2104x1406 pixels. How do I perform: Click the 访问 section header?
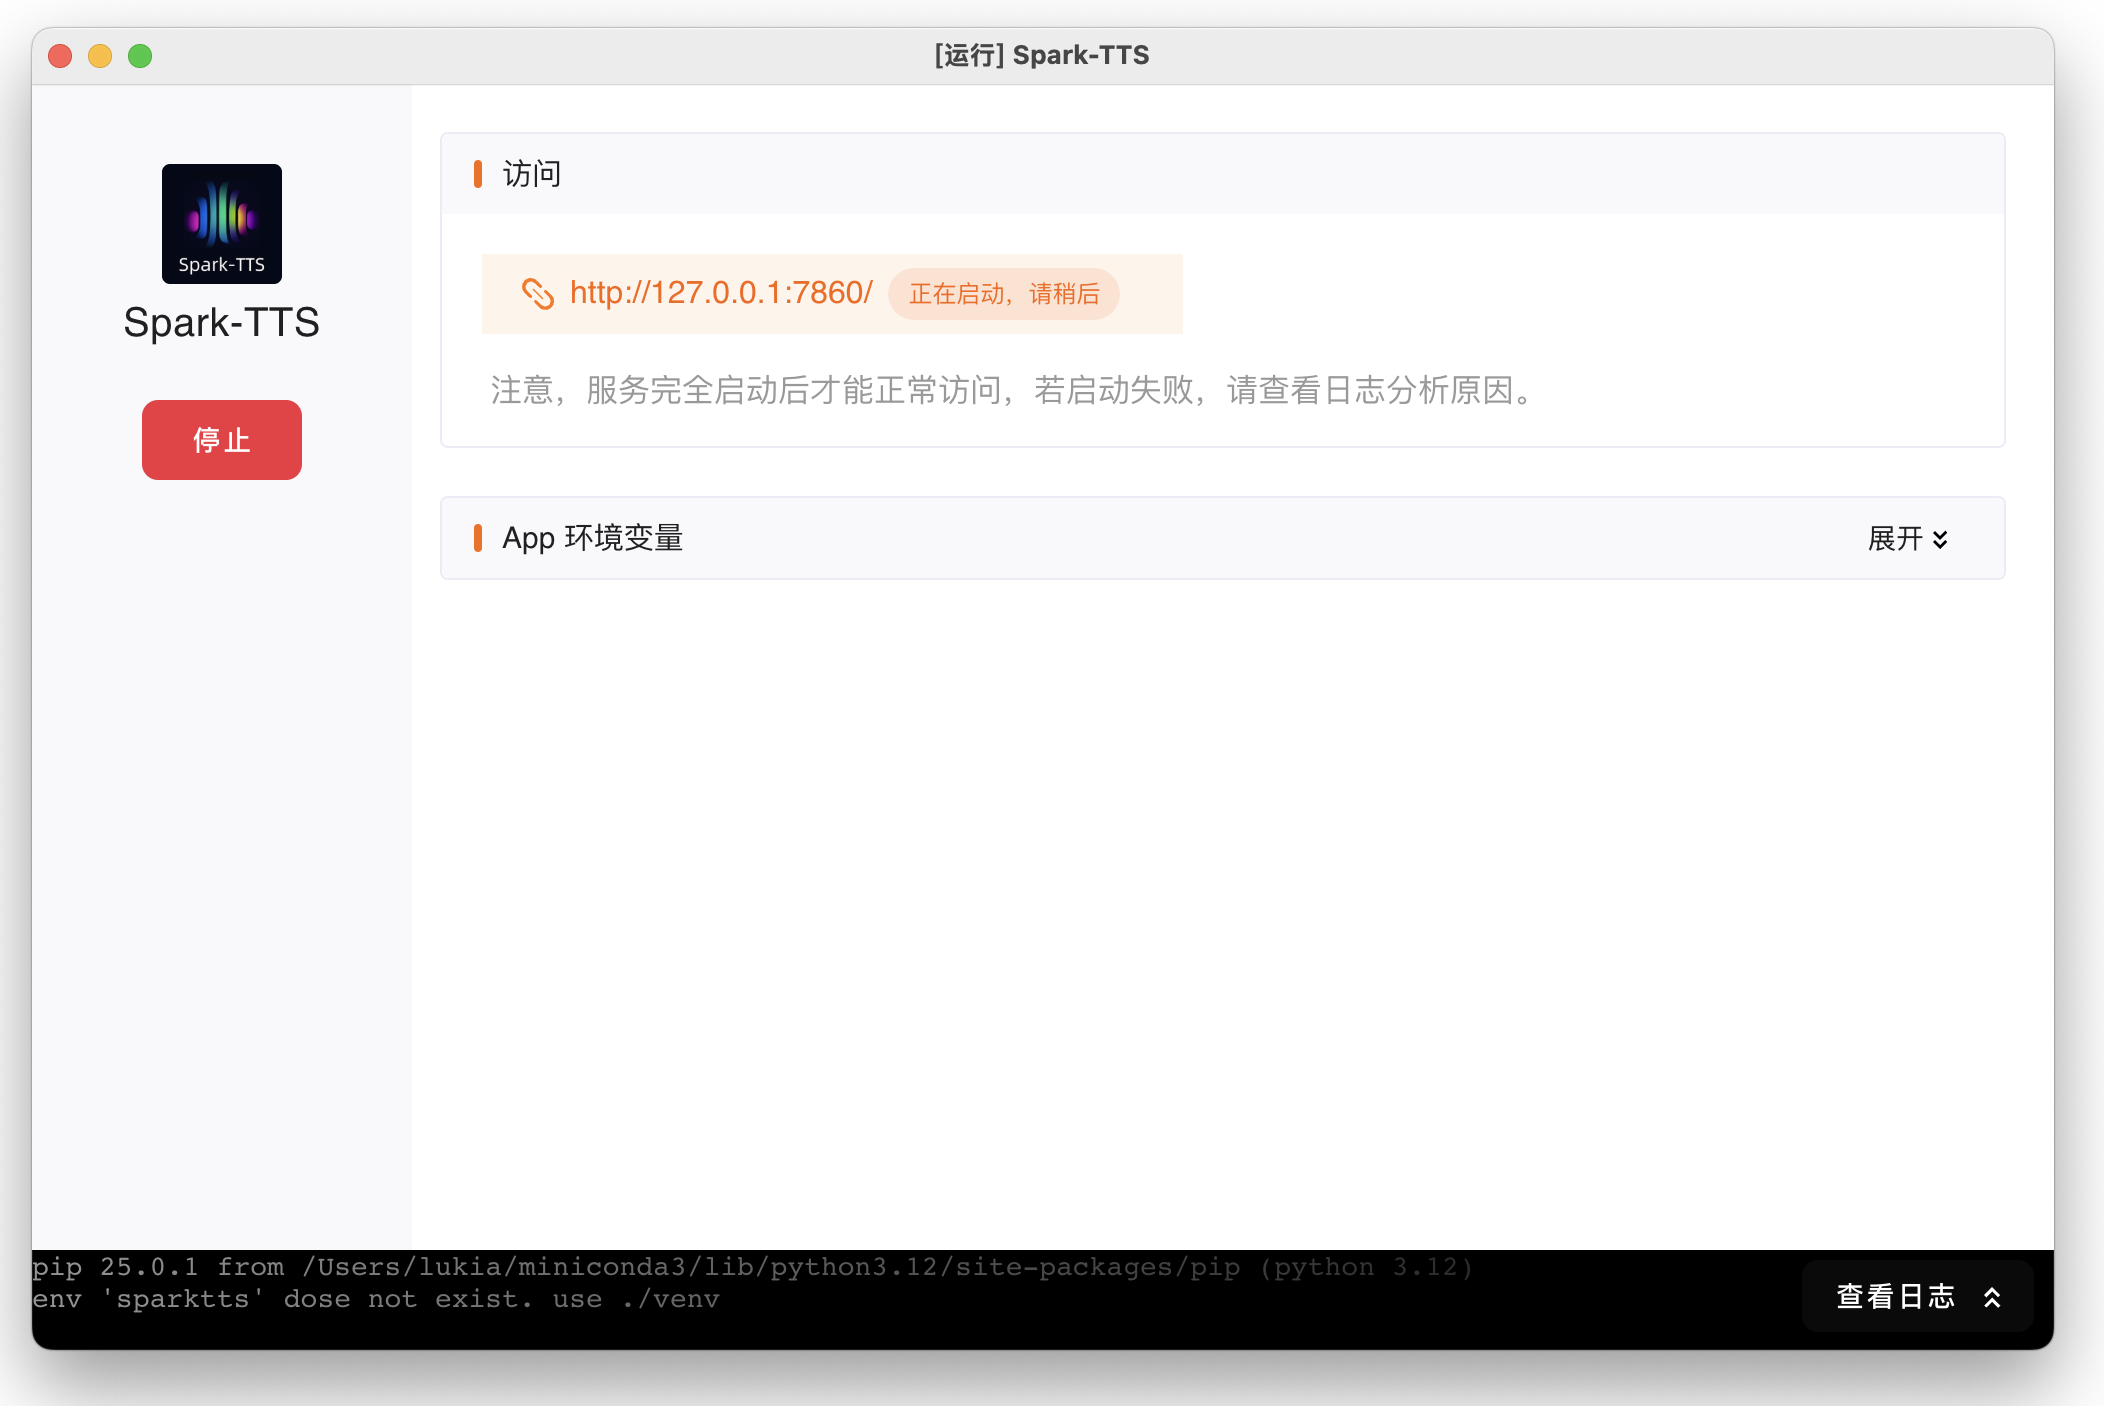[1223, 174]
